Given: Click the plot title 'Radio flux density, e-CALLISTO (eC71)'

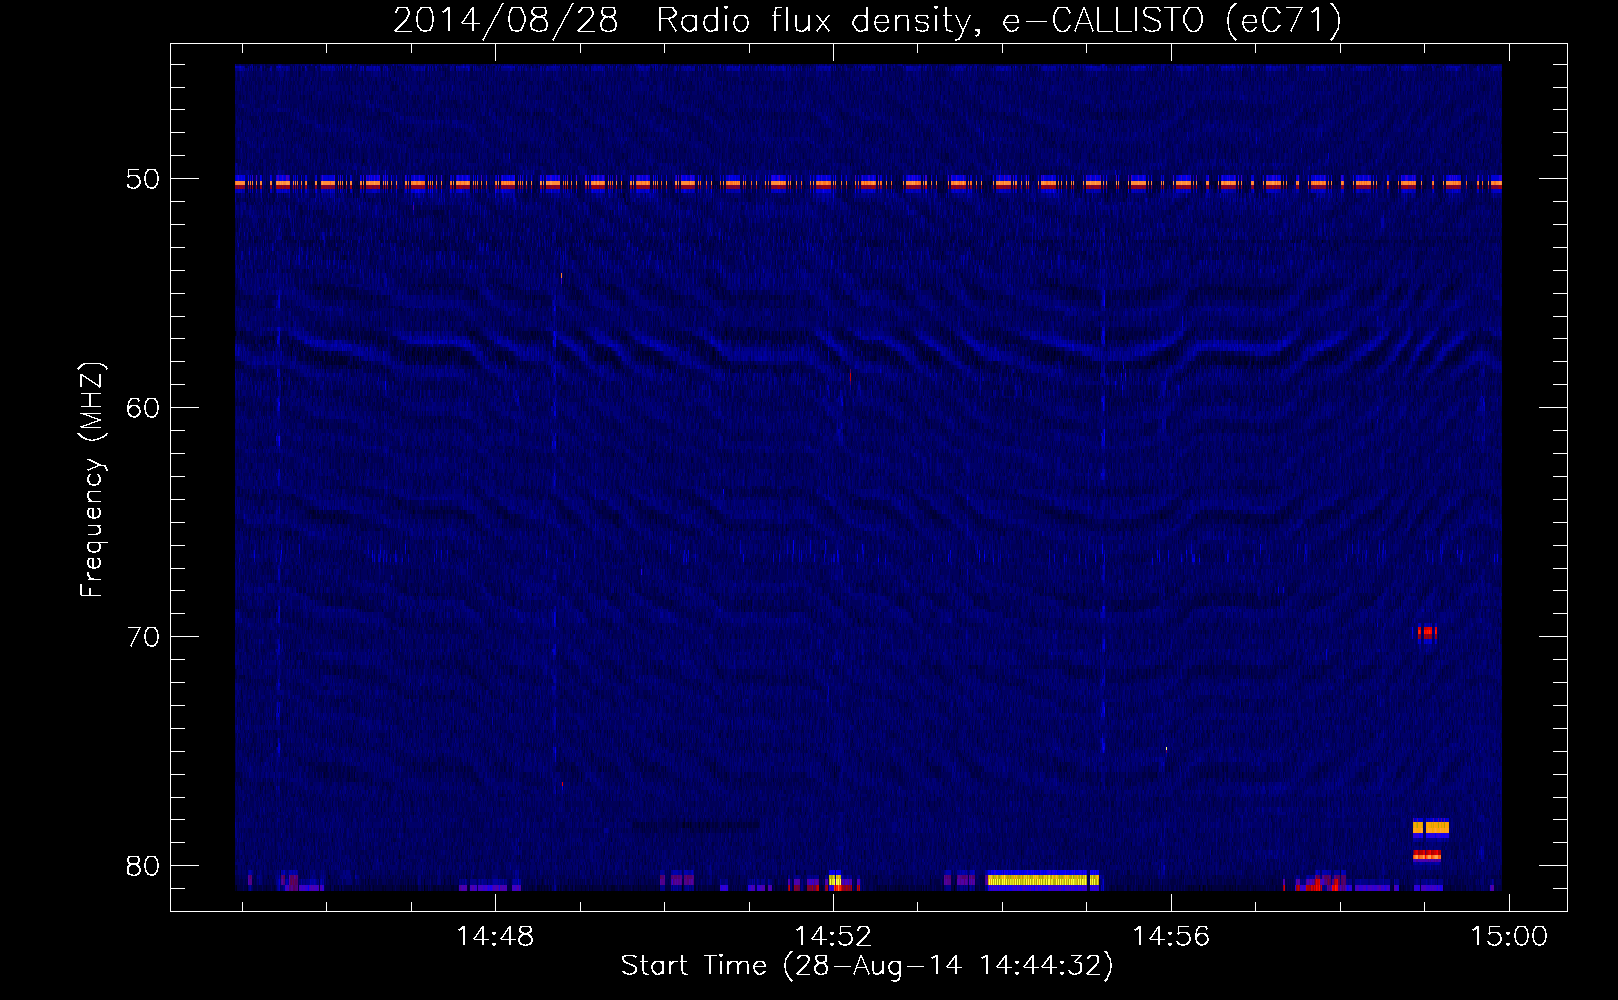Looking at the screenshot, I should 998,20.
